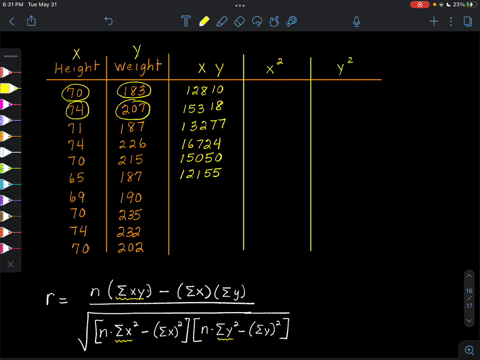Tap the weight value 226
This screenshot has height=360, width=480.
pyautogui.click(x=133, y=144)
